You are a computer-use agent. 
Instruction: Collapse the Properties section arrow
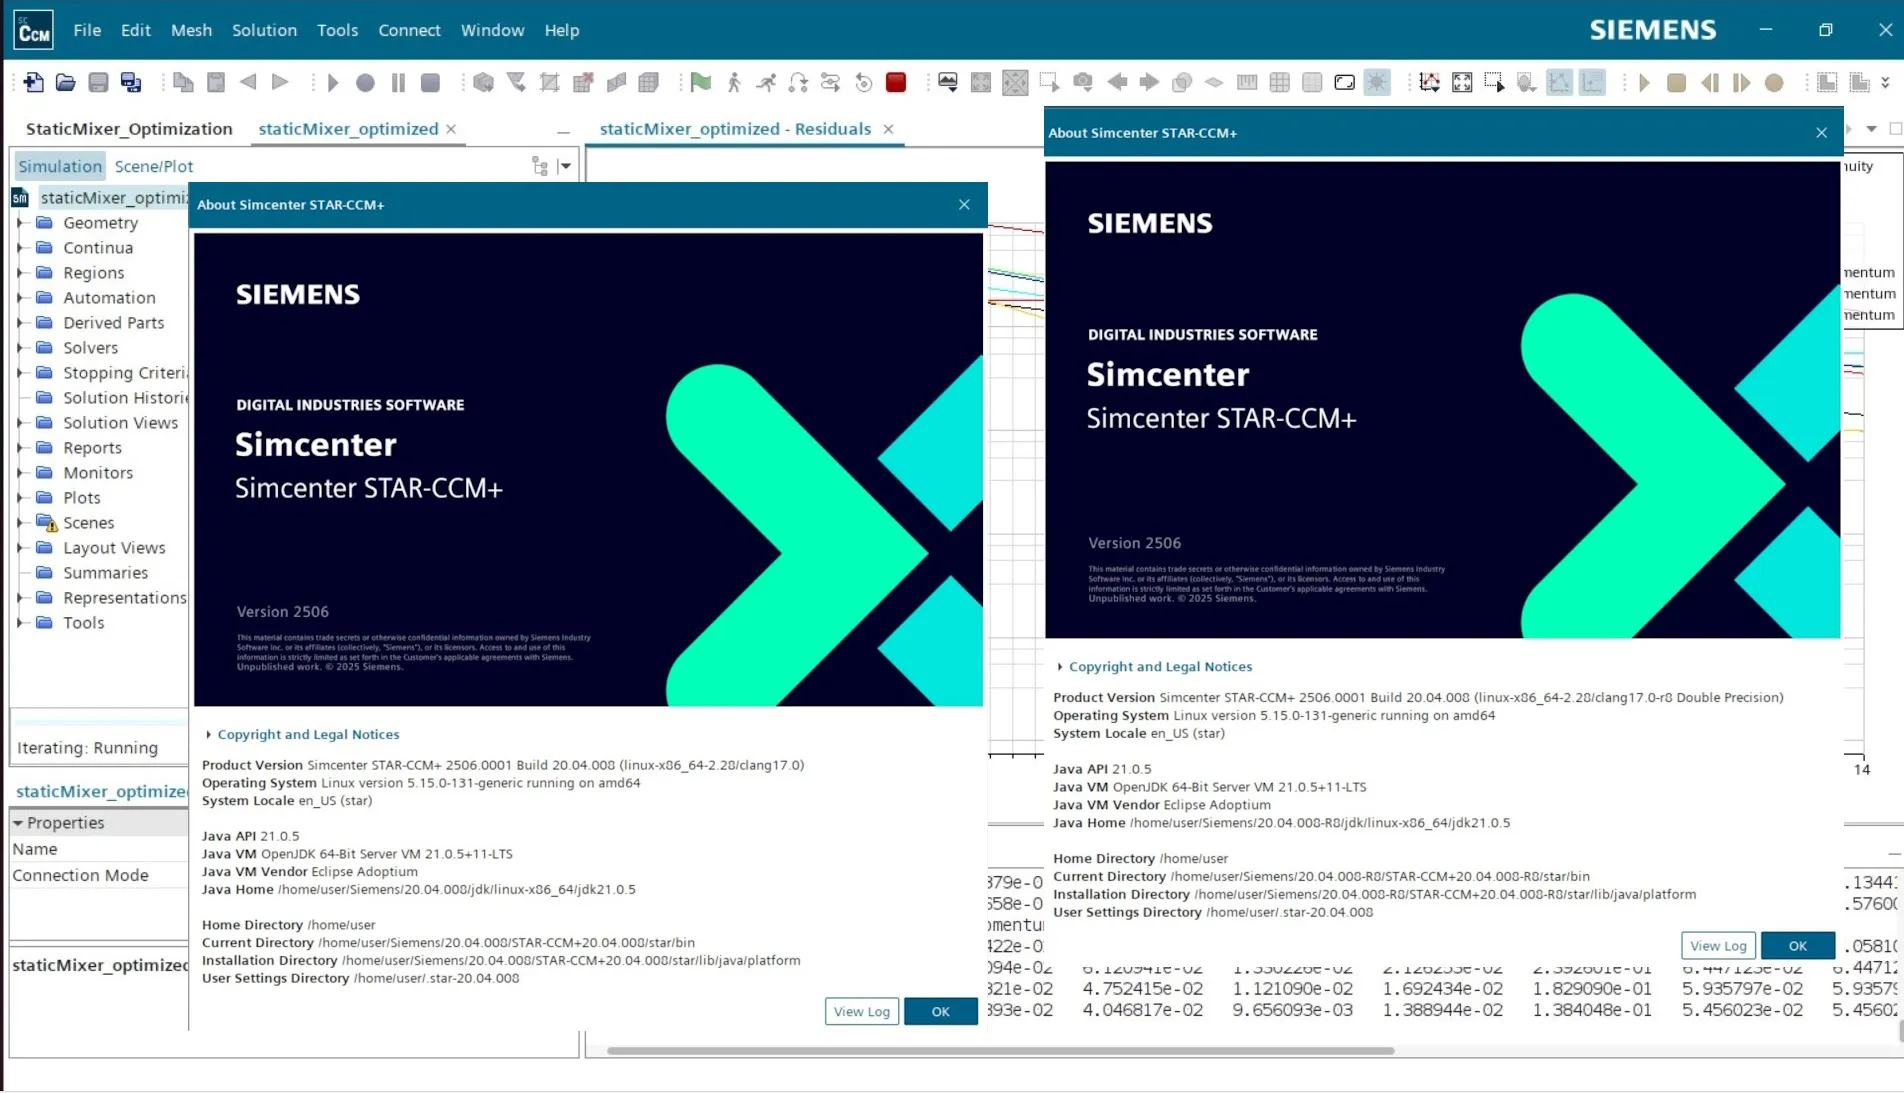pyautogui.click(x=18, y=822)
